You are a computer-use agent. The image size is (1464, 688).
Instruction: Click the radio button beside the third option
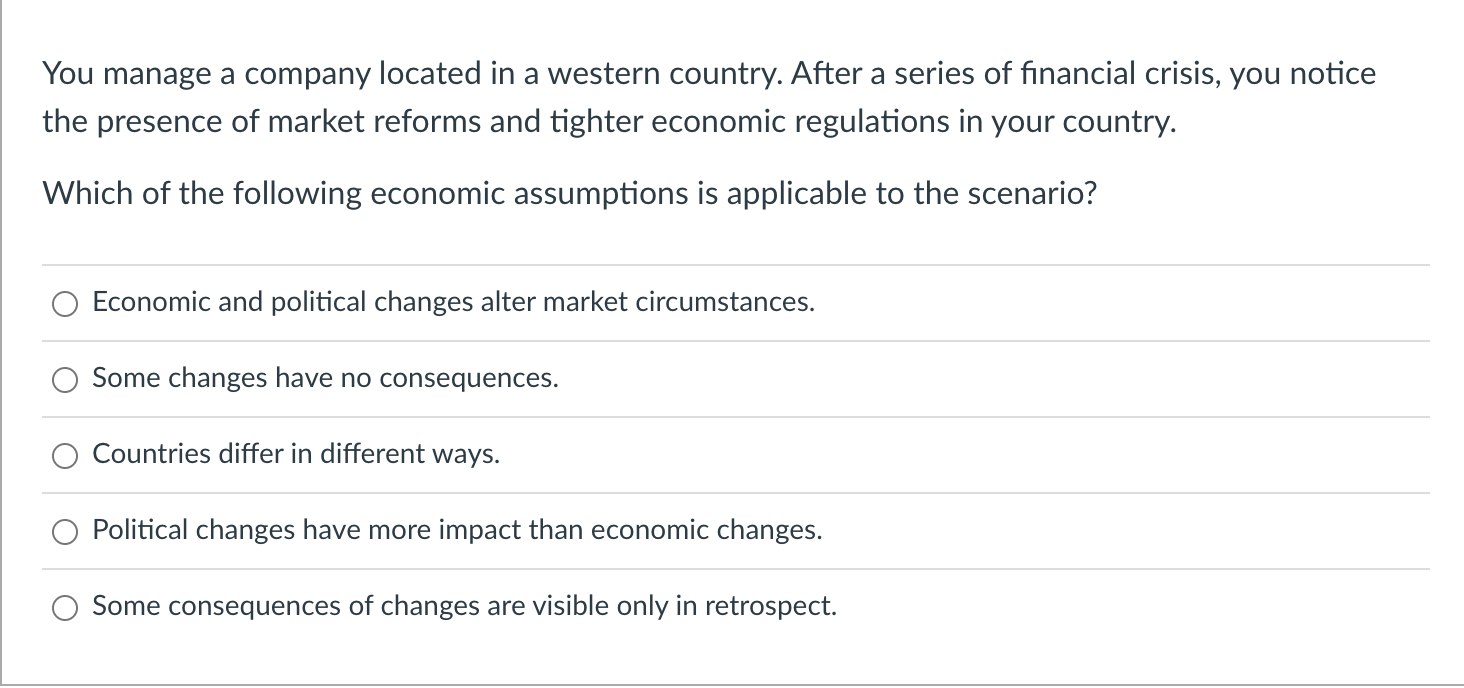[x=64, y=455]
